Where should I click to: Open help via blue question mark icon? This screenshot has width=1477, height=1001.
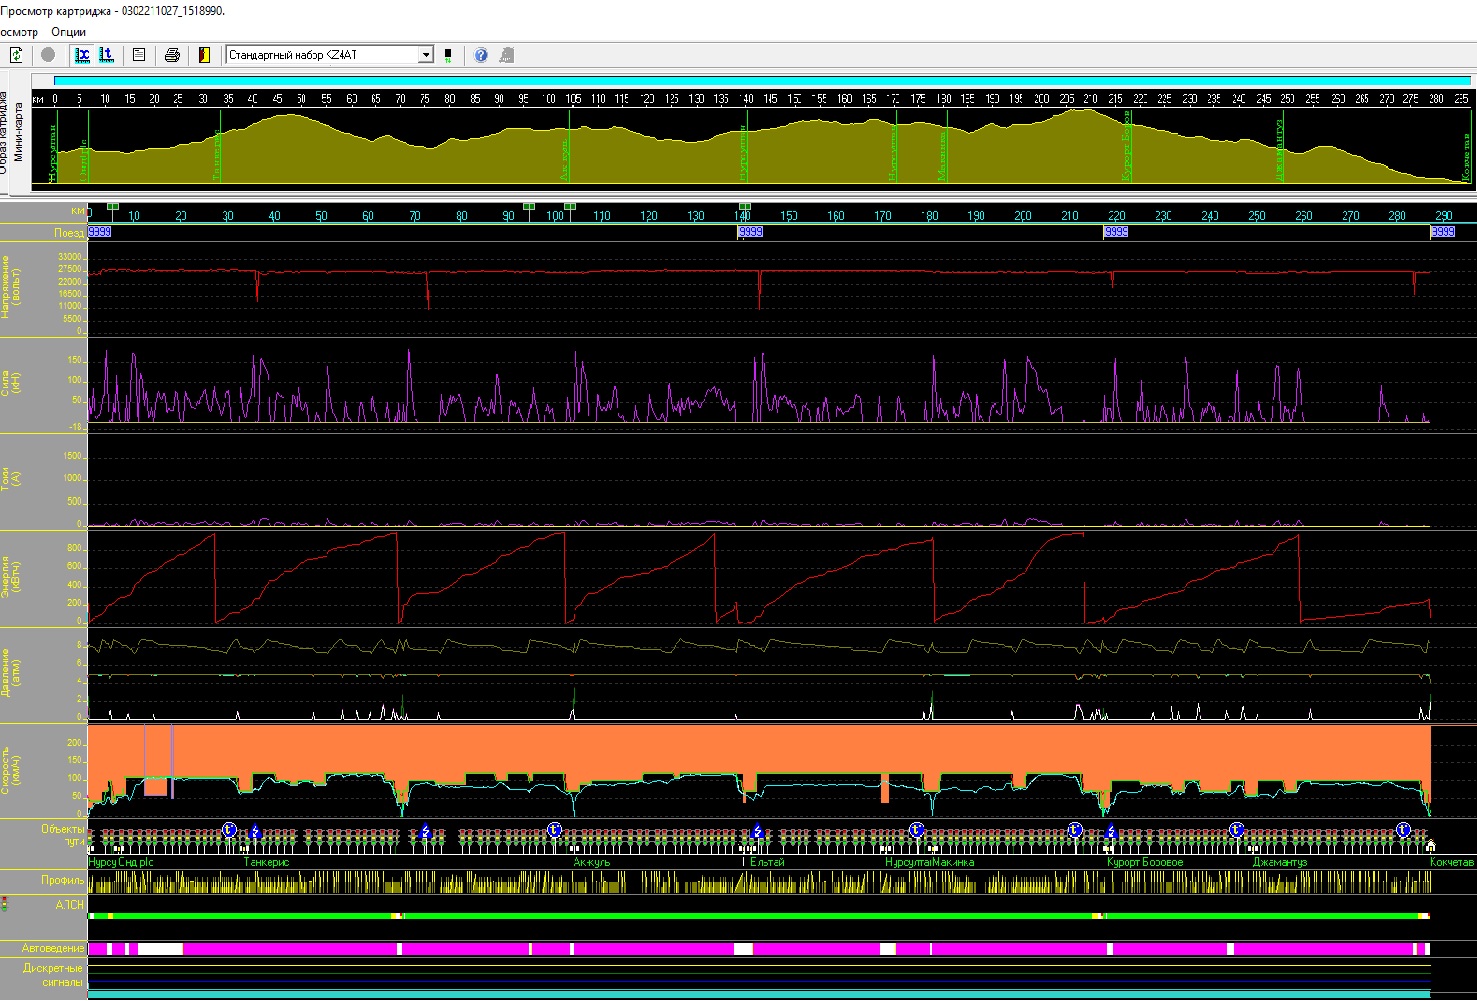[481, 55]
